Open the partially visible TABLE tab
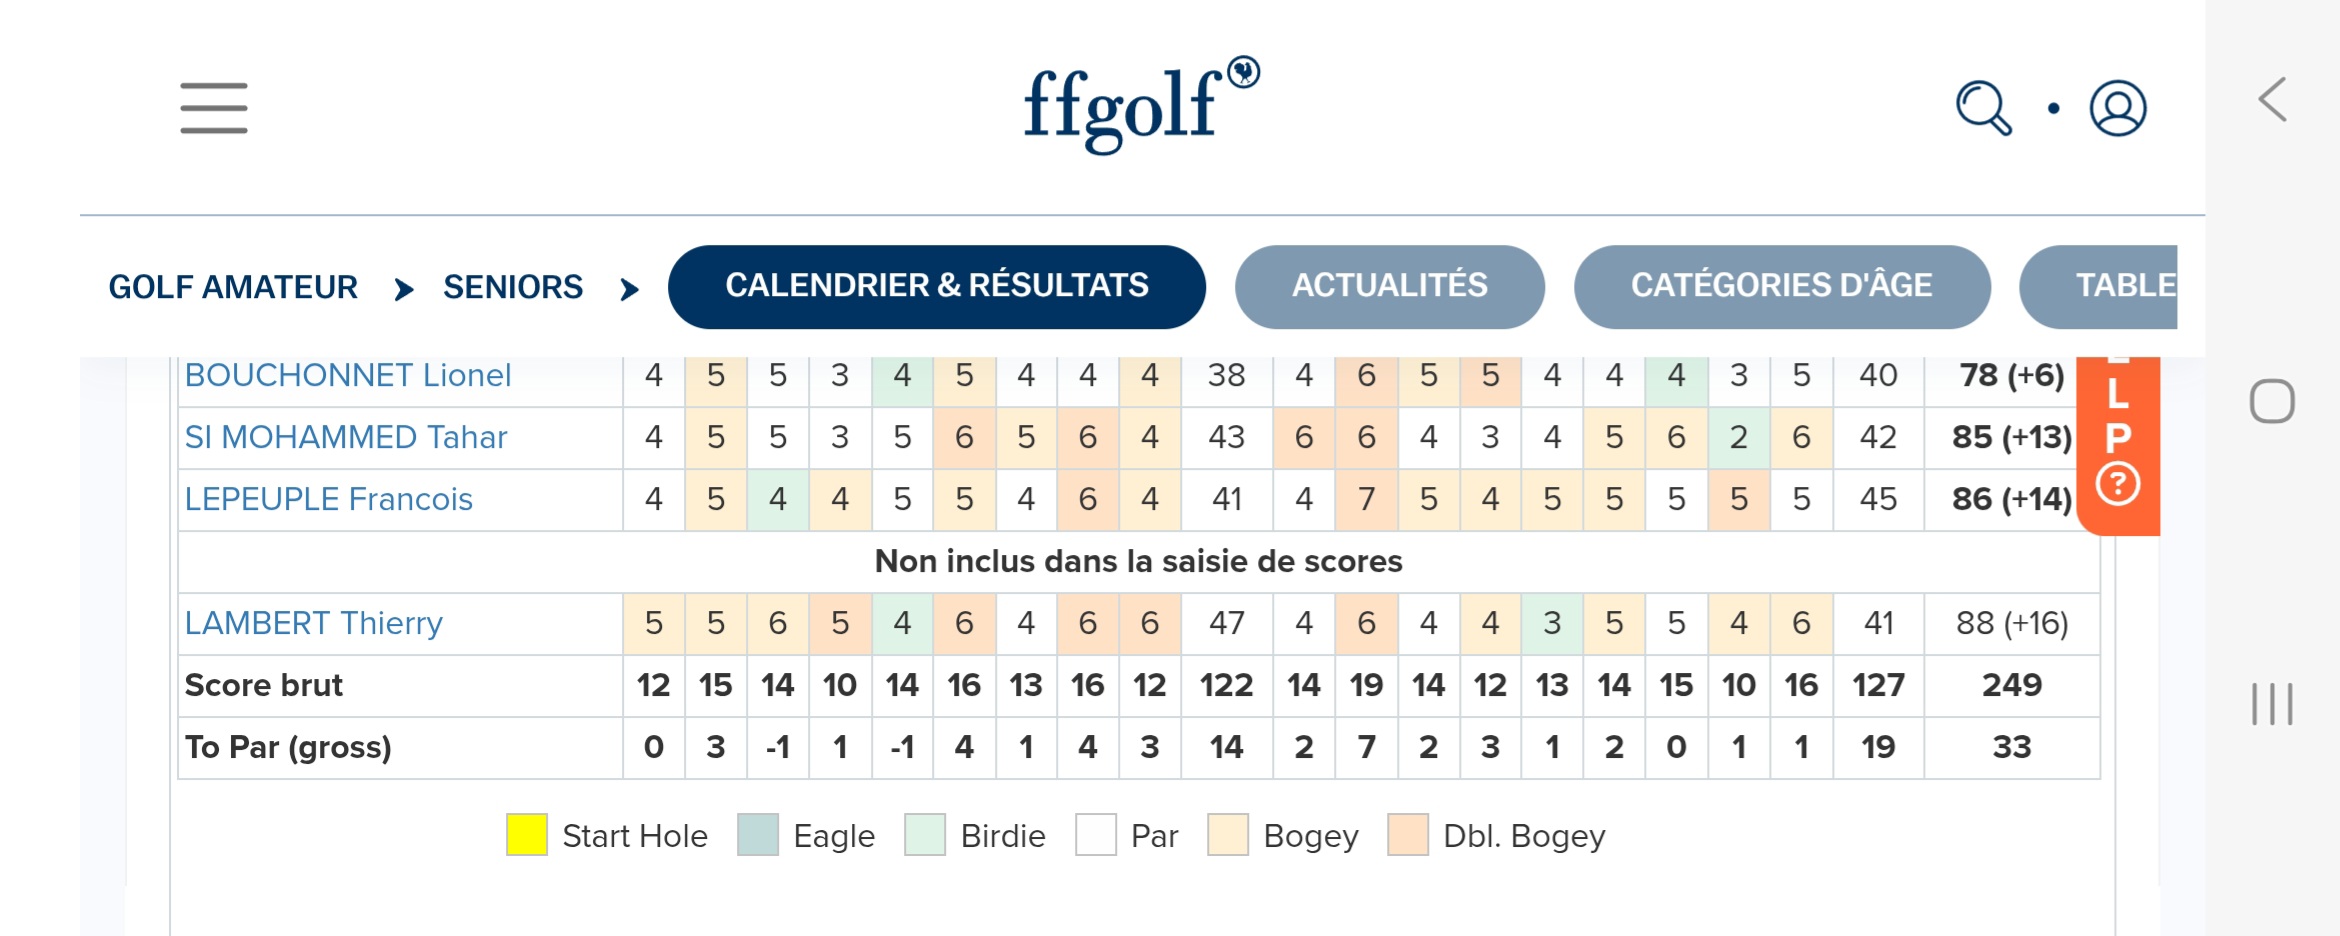Viewport: 2340px width, 936px height. coord(2099,286)
